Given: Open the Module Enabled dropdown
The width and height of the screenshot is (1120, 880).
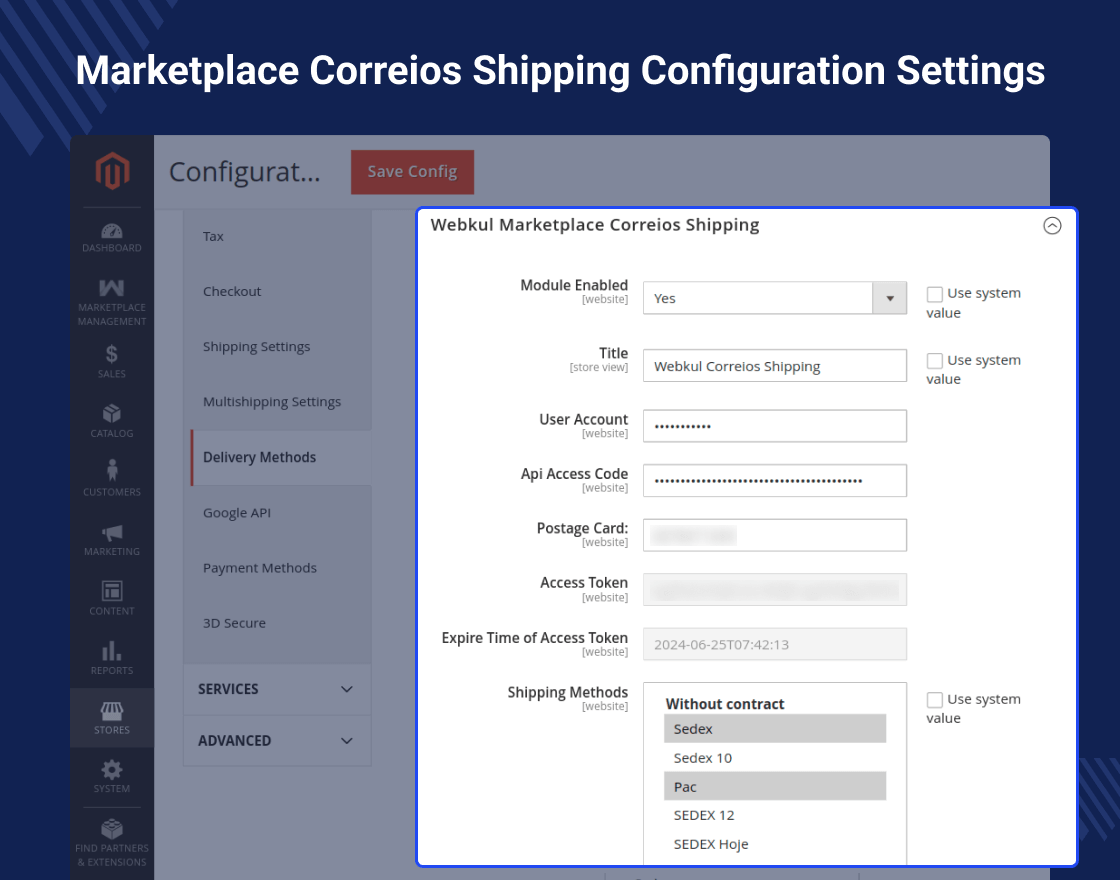Looking at the screenshot, I should [775, 298].
